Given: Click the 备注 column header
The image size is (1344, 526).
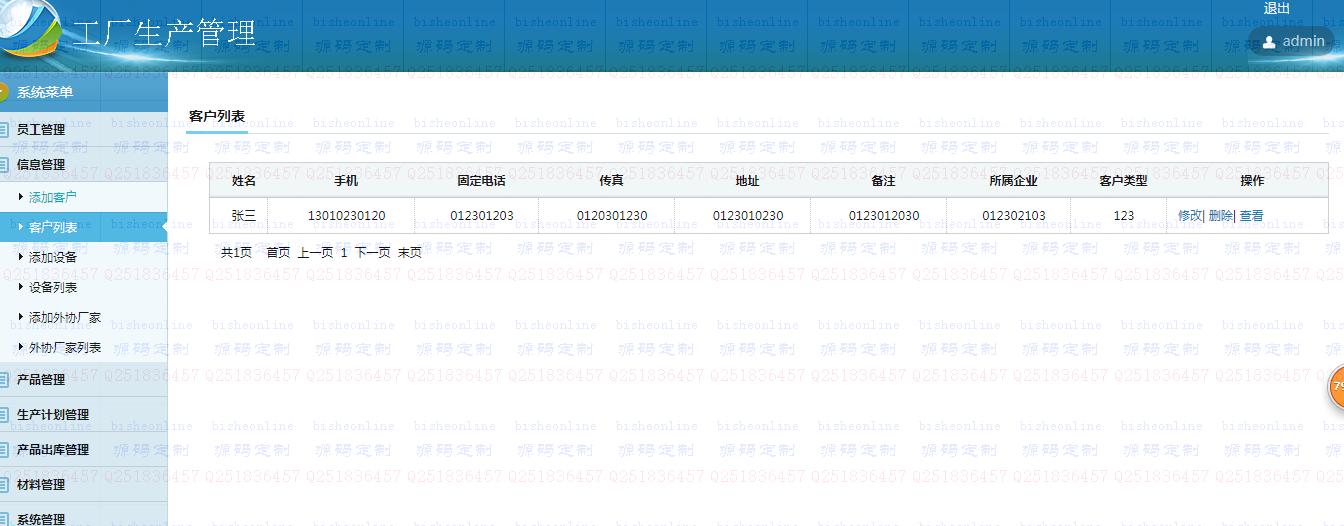Looking at the screenshot, I should point(883,181).
